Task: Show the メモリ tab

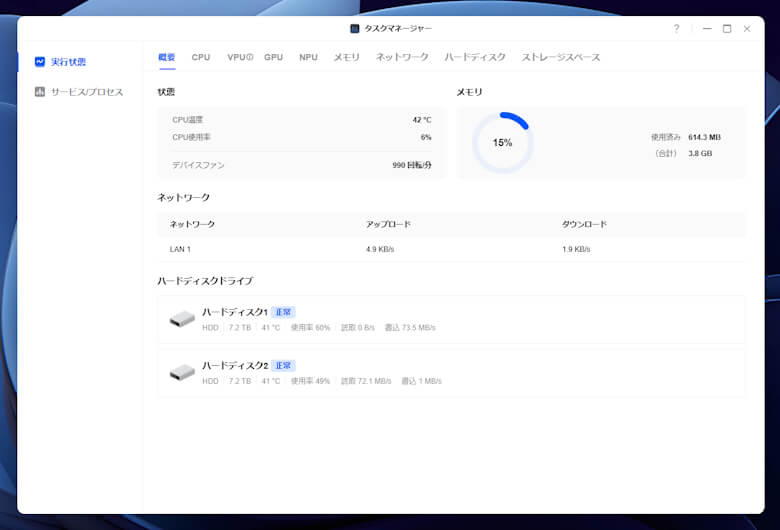Action: pos(346,58)
